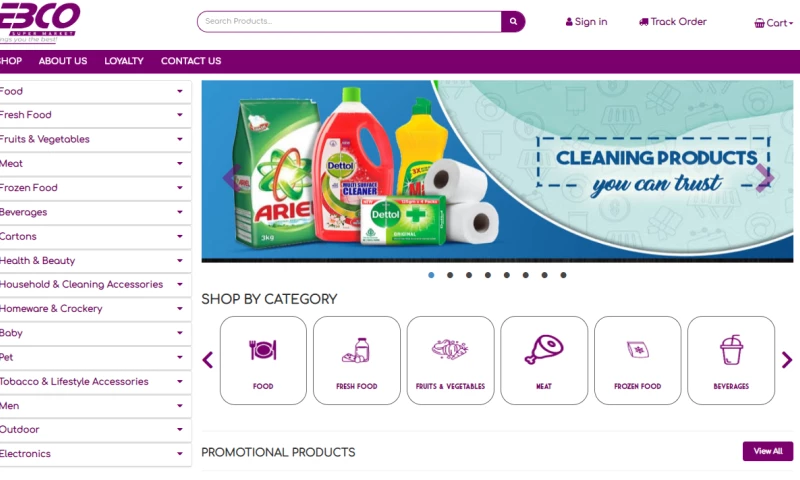Click View All promotional products button
The height and width of the screenshot is (480, 800).
(768, 451)
